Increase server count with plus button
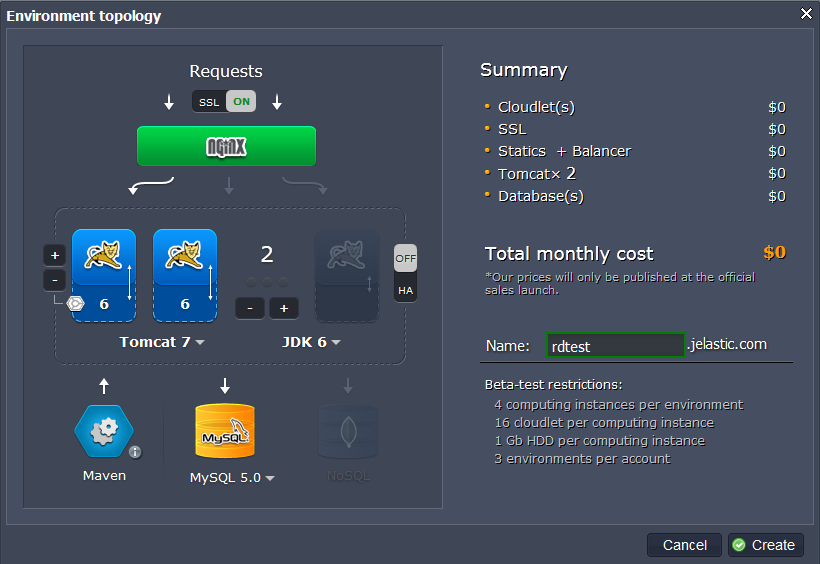820x564 pixels. click(284, 308)
